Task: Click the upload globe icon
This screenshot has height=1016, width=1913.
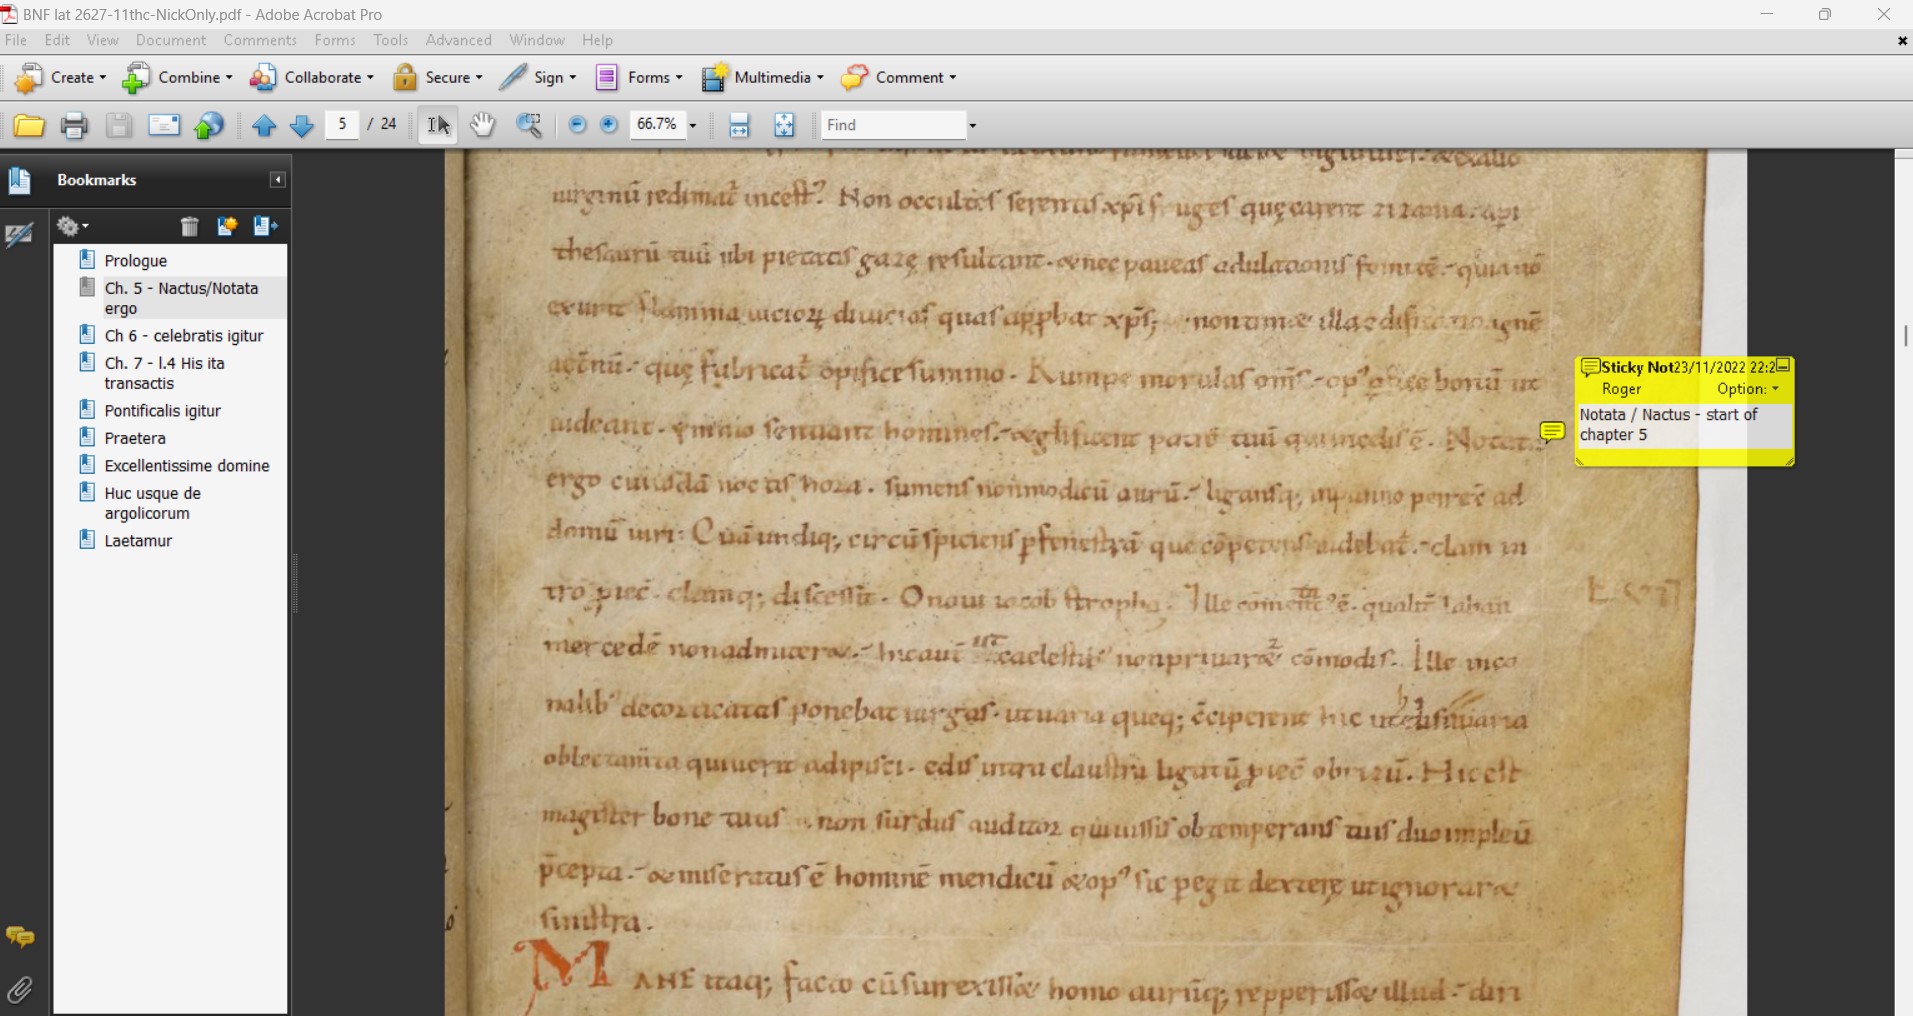Action: point(209,125)
